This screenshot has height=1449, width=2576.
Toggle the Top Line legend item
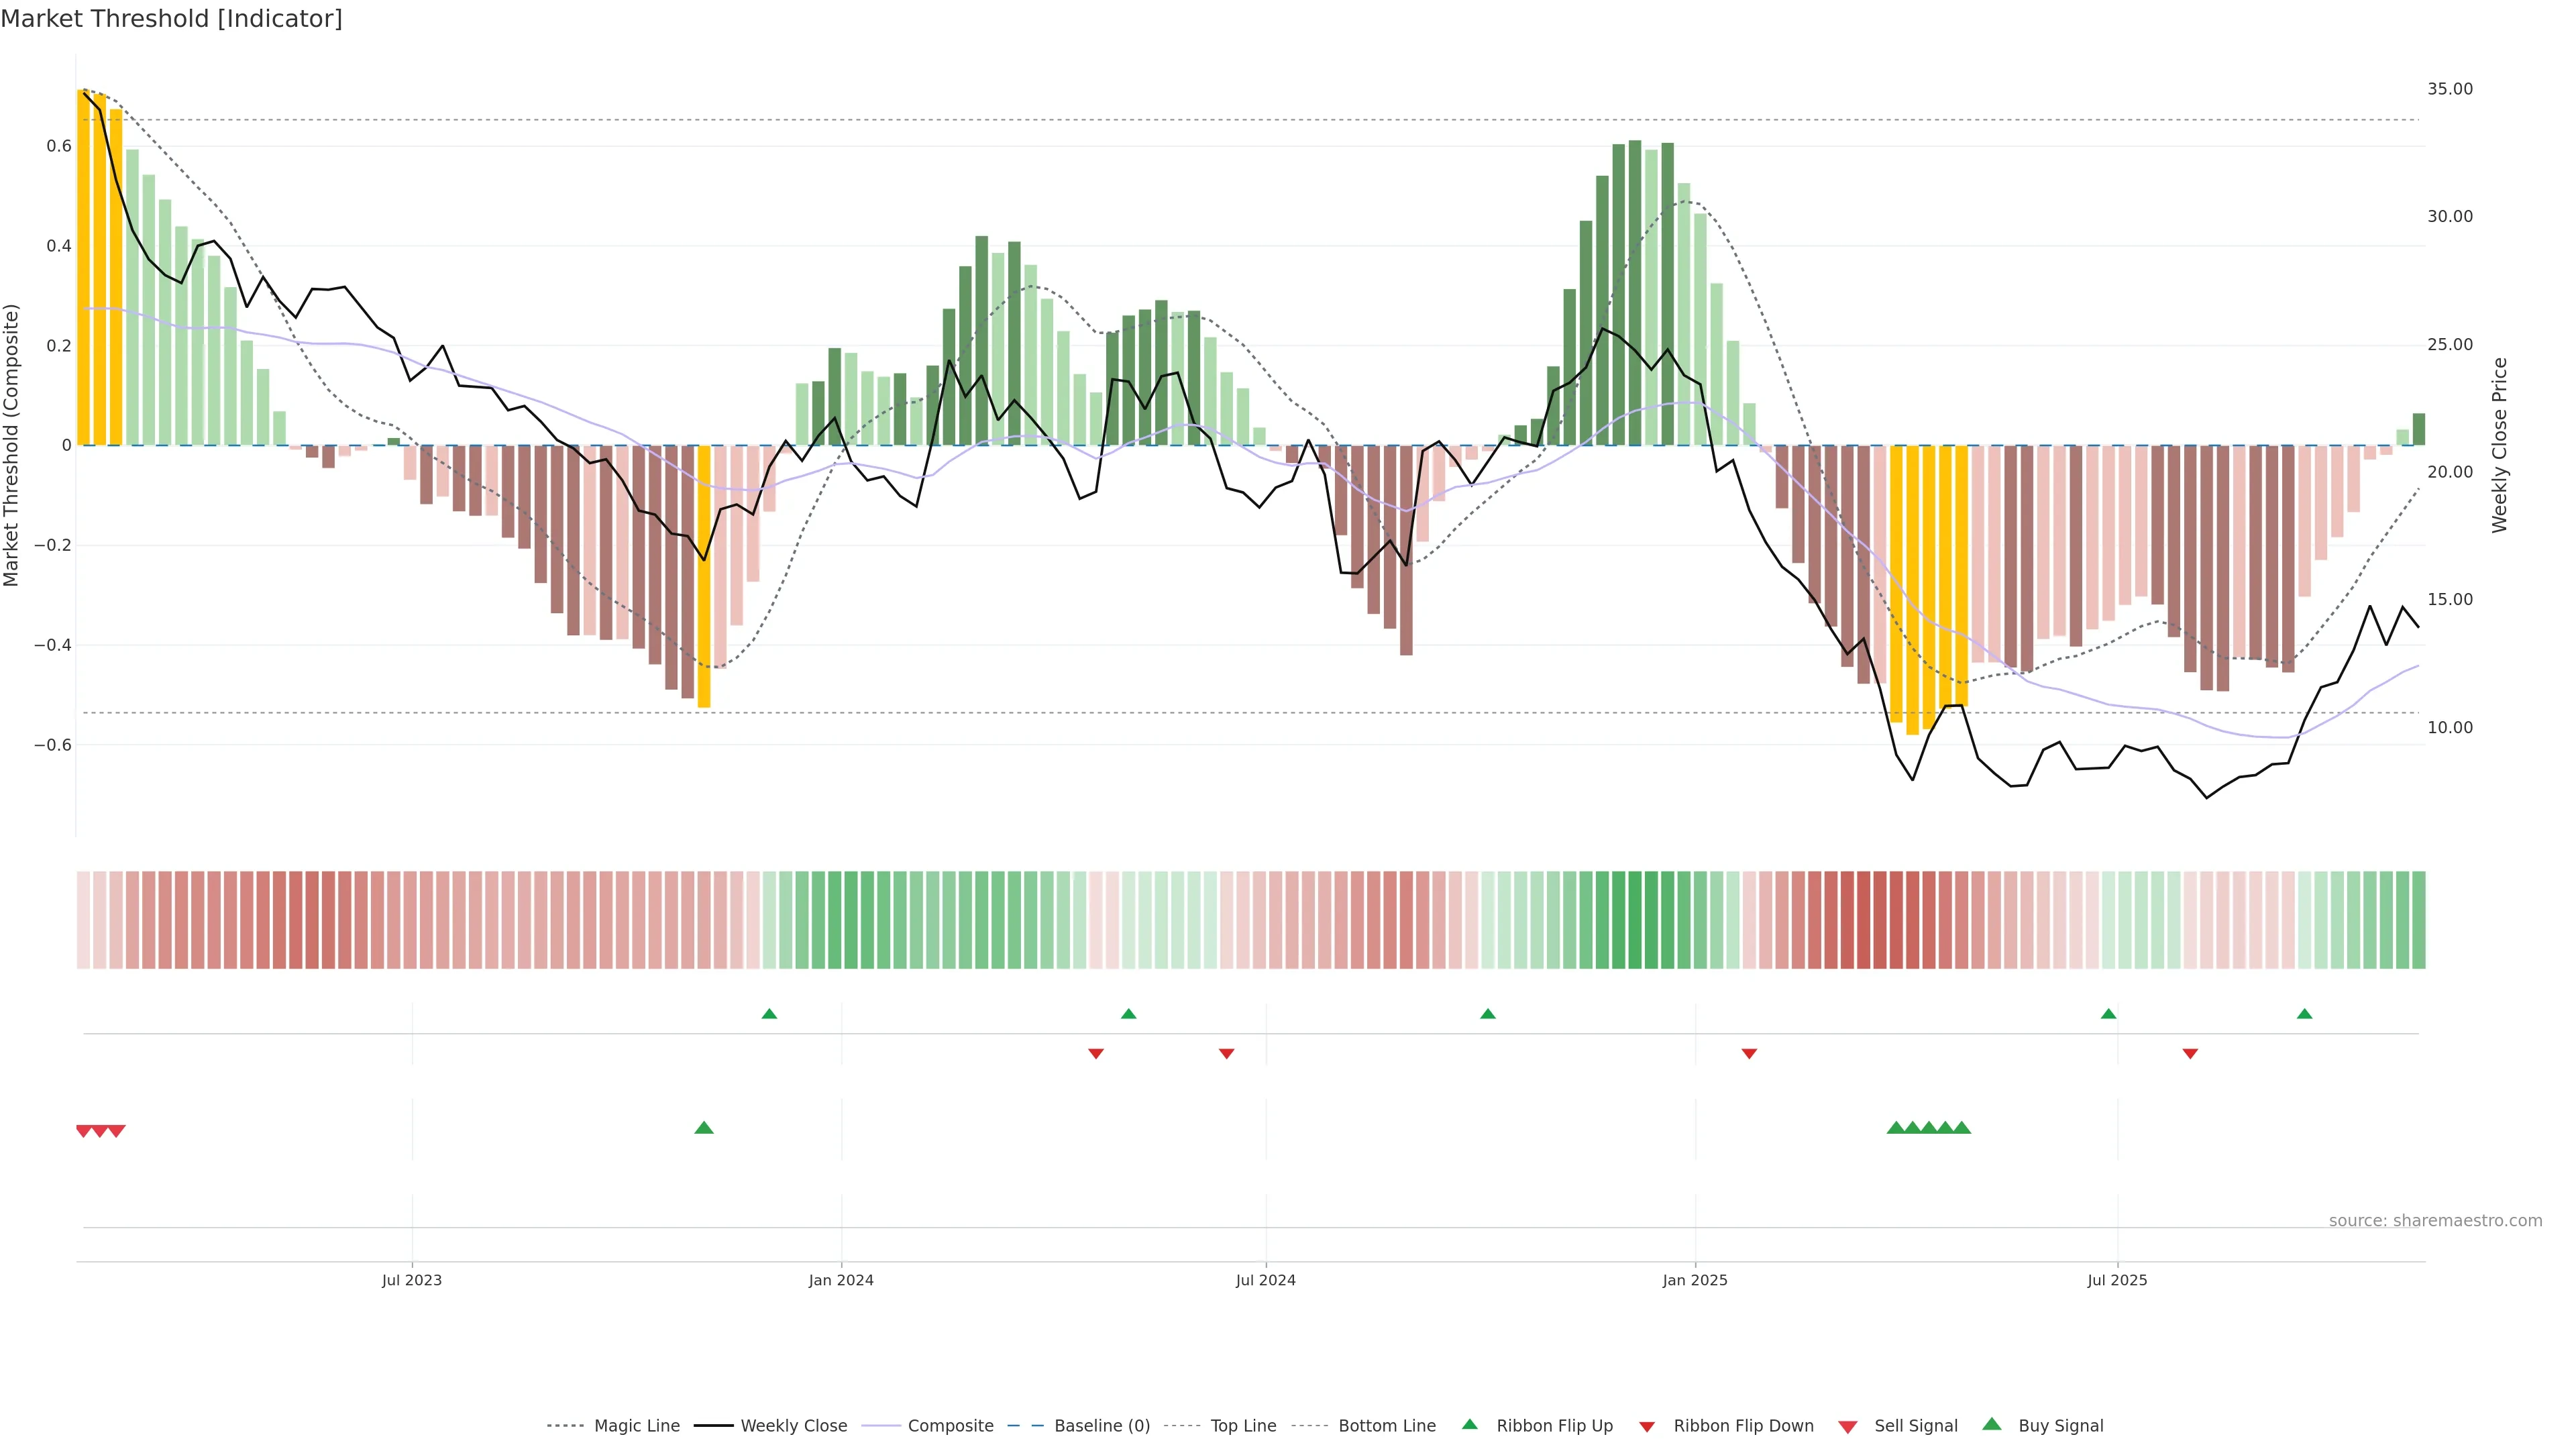[1243, 1426]
